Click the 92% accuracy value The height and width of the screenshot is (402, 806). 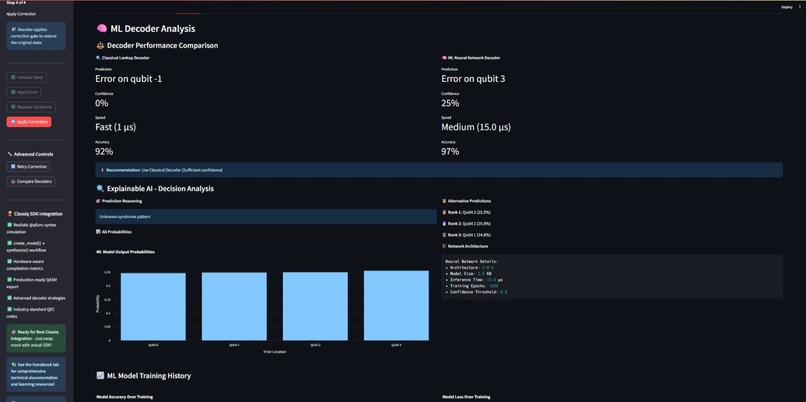[104, 152]
